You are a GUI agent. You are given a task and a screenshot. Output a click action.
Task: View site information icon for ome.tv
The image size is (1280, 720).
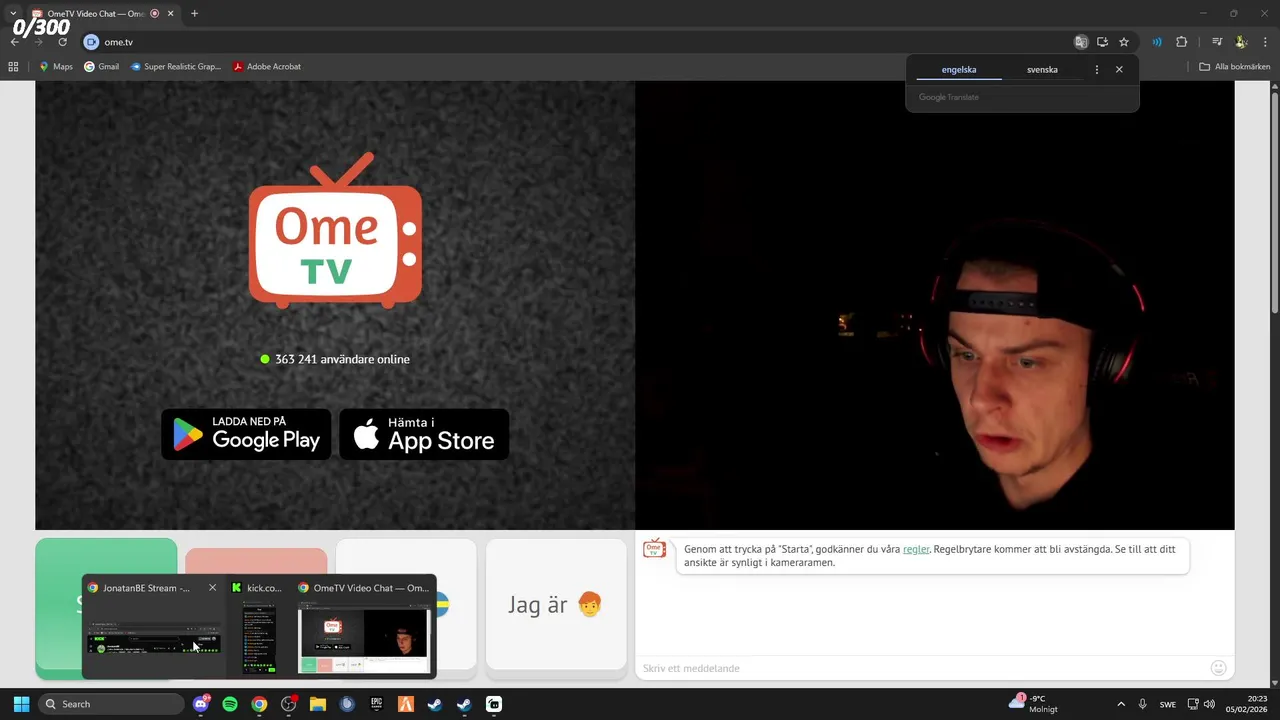point(91,42)
